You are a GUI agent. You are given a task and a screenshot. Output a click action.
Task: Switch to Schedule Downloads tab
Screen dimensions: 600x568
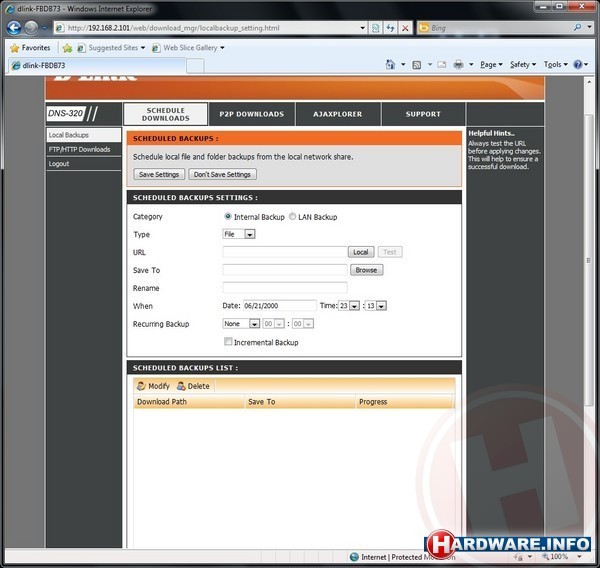point(166,114)
